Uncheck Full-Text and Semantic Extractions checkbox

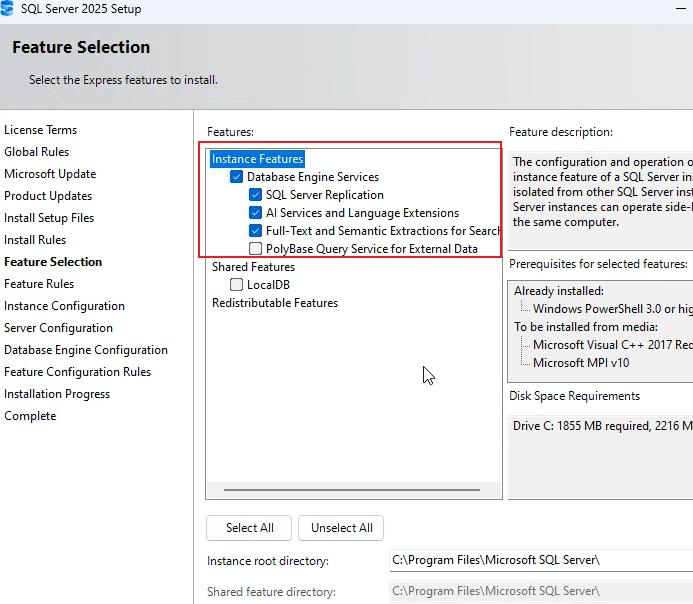pyautogui.click(x=256, y=231)
